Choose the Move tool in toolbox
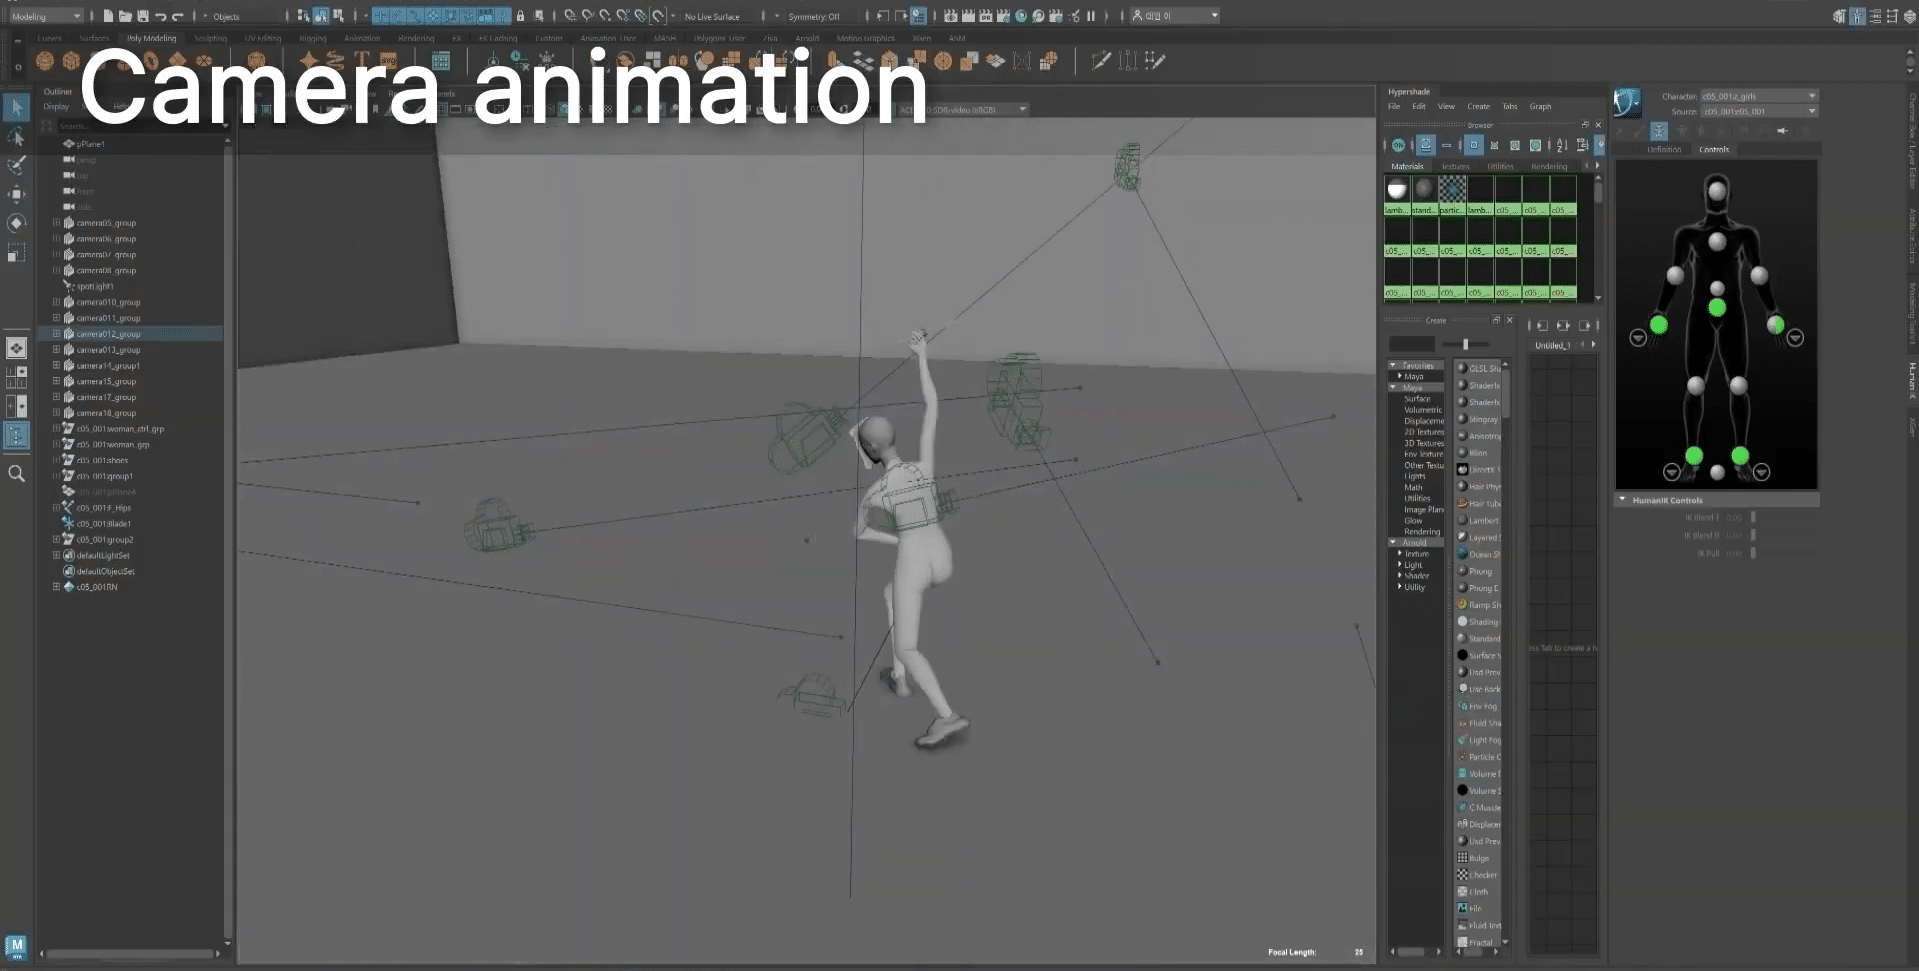Image resolution: width=1919 pixels, height=971 pixels. pyautogui.click(x=16, y=194)
